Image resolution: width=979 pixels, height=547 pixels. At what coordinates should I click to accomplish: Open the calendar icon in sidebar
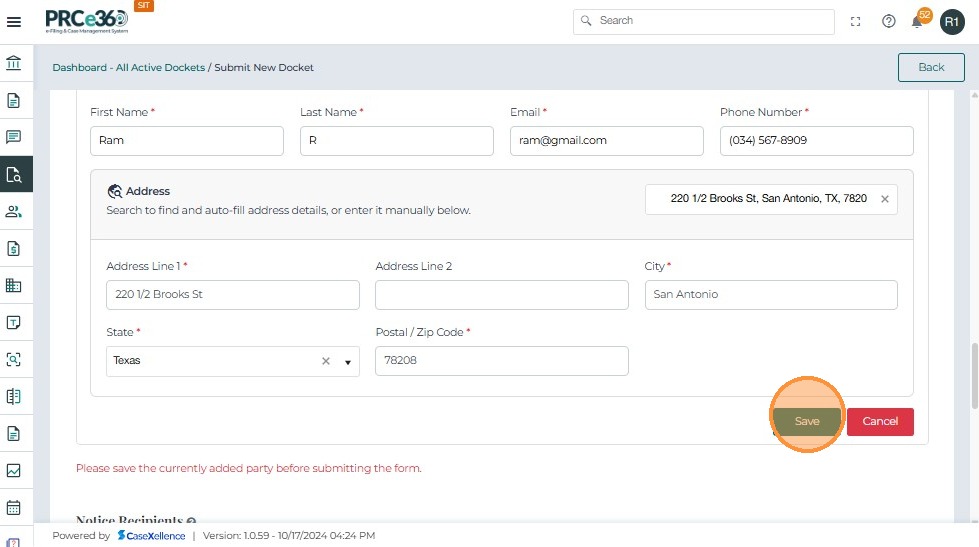click(14, 507)
